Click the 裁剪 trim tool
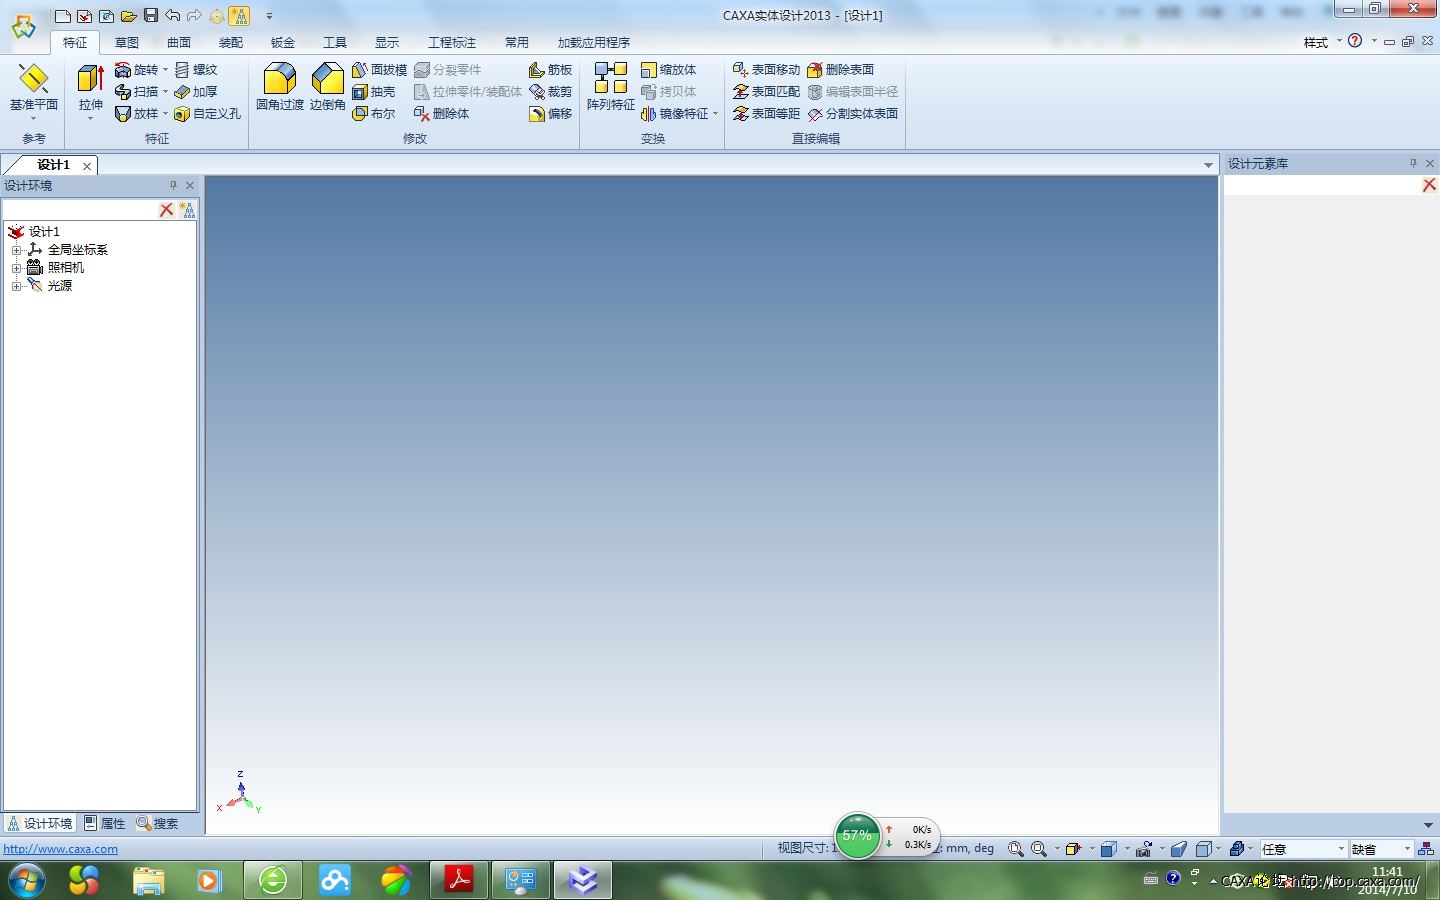The width and height of the screenshot is (1440, 900). tap(550, 92)
